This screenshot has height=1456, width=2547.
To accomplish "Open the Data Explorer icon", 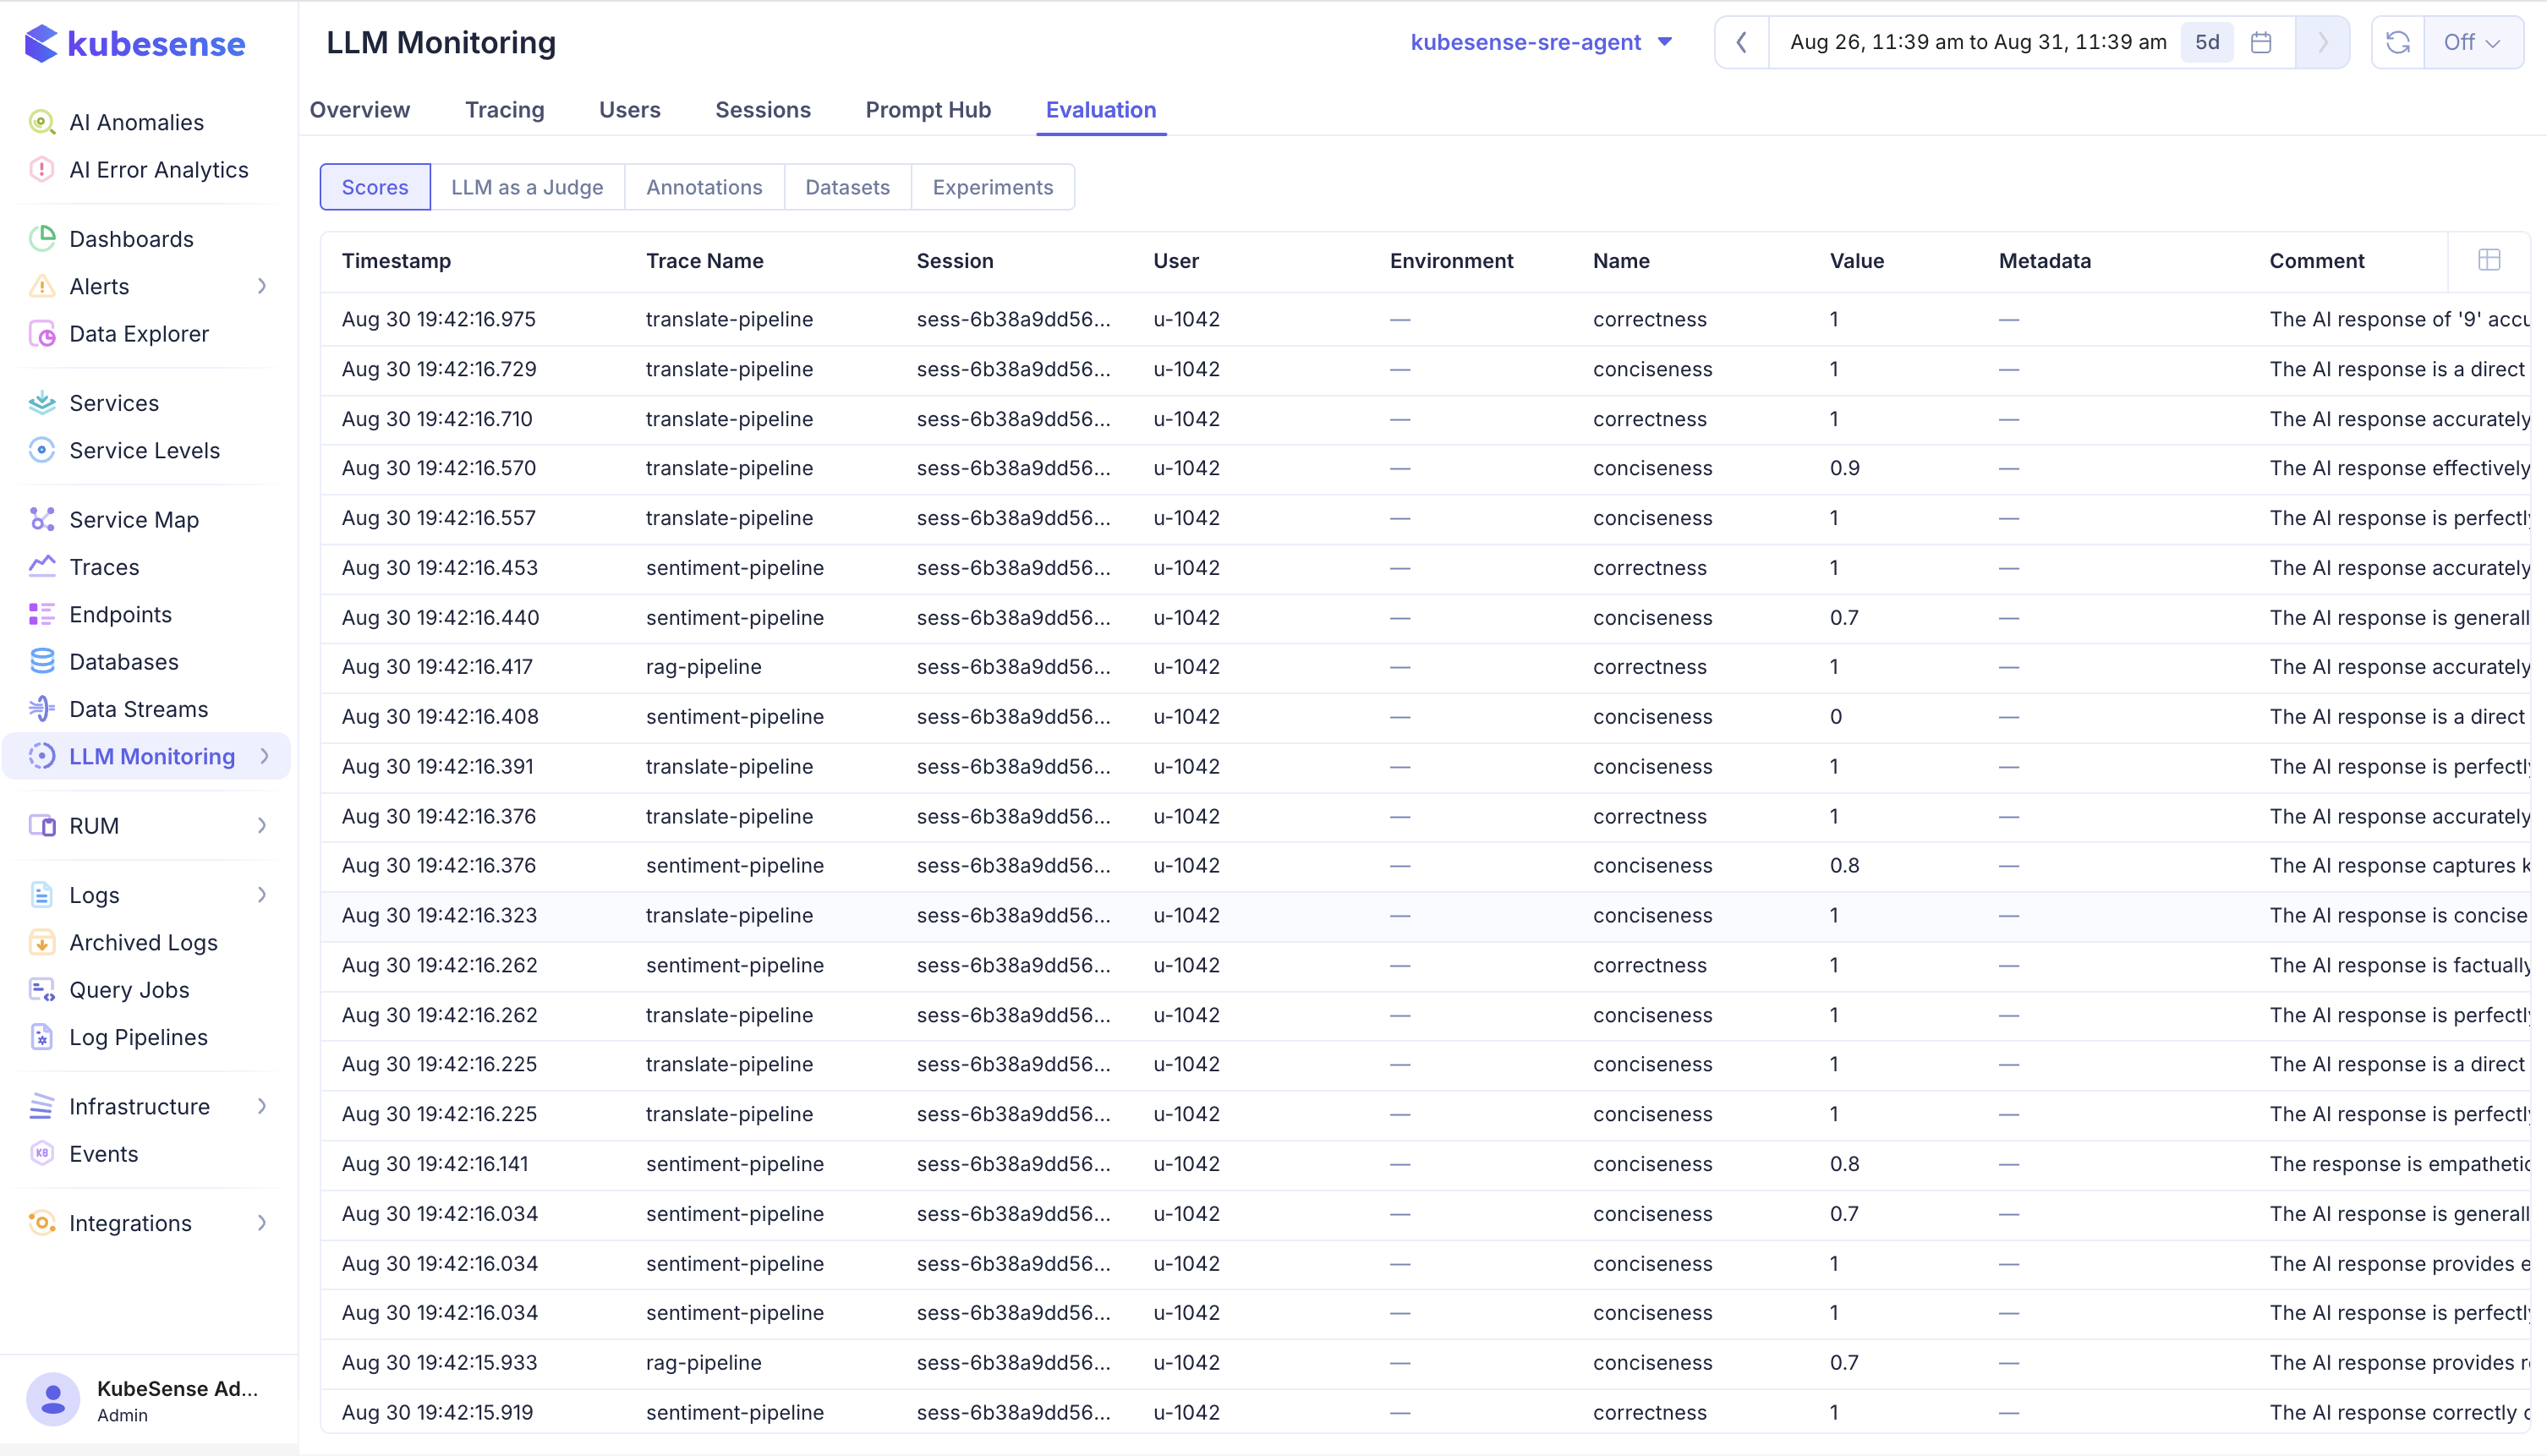I will pos(41,334).
